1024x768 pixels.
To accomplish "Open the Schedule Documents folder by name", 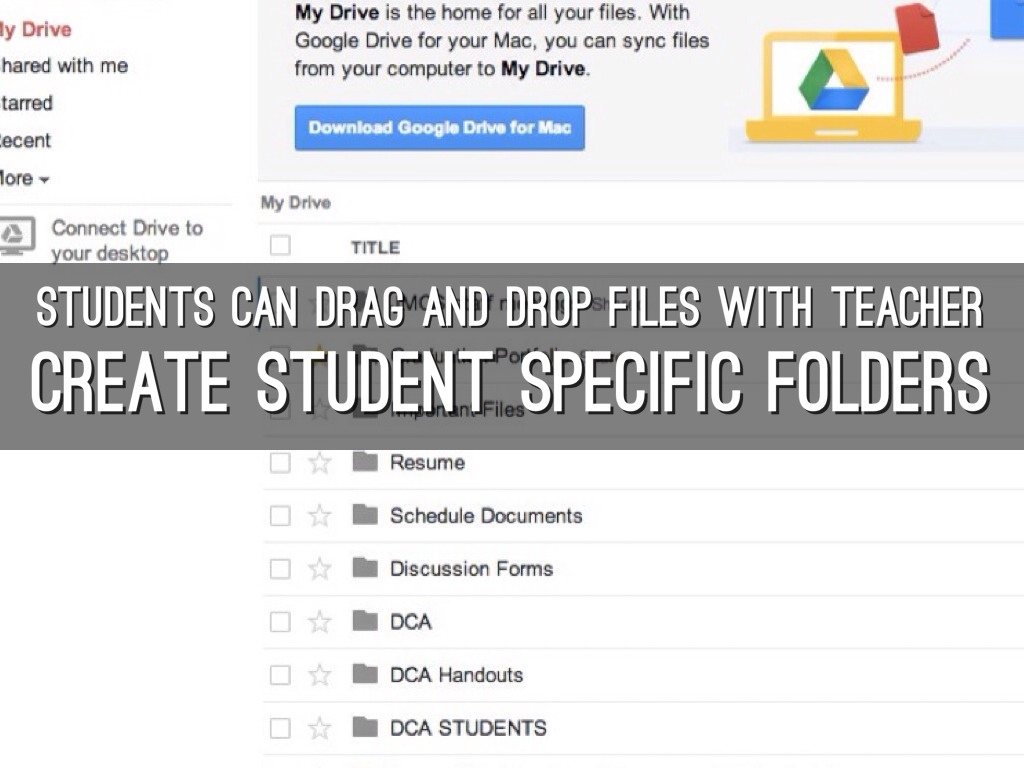I will click(486, 515).
